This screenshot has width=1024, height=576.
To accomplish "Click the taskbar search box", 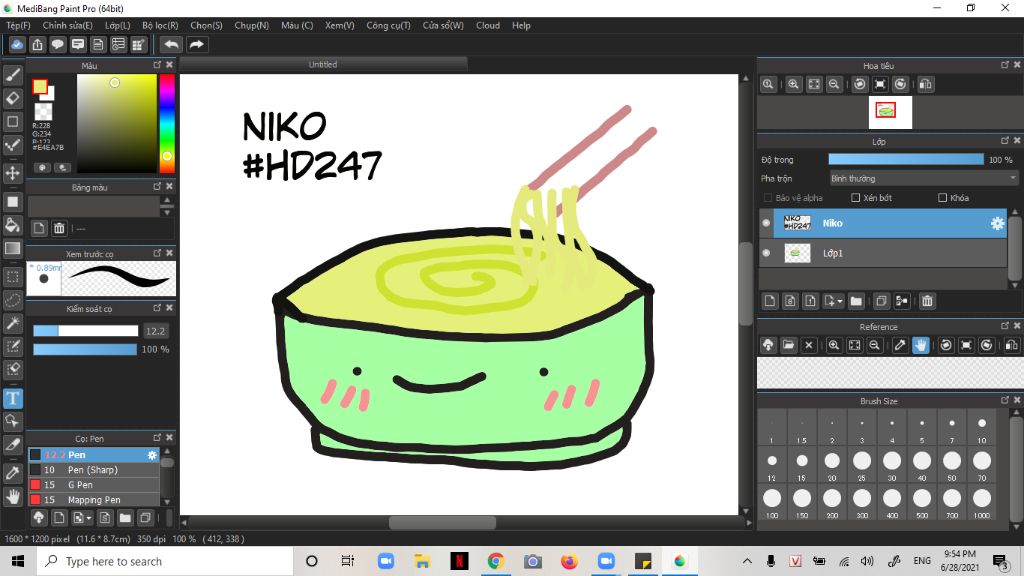I will (165, 562).
